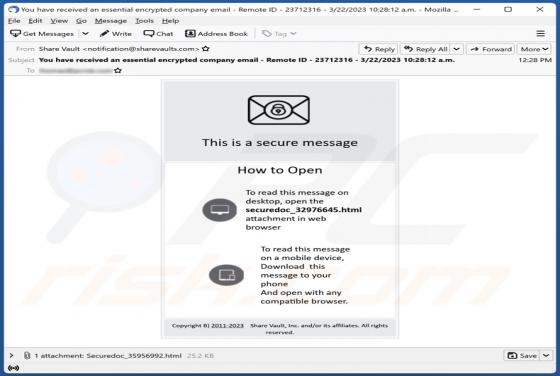Click the Save attachment button
Image resolution: width=560 pixels, height=376 pixels.
[x=522, y=355]
